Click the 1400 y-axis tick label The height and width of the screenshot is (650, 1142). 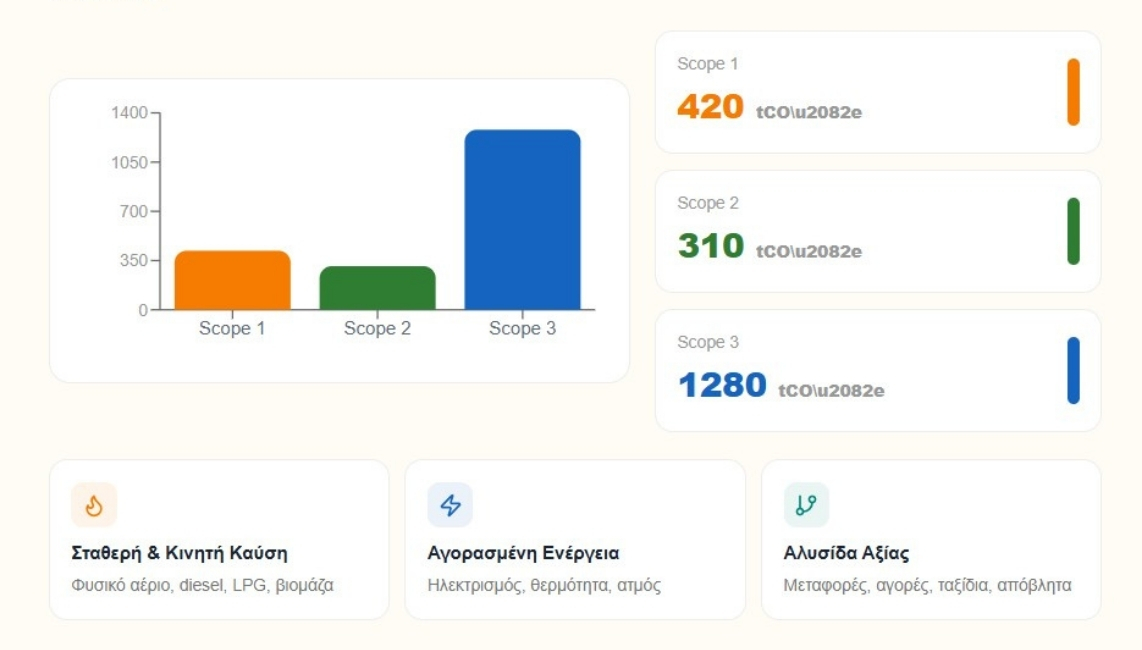pos(130,113)
